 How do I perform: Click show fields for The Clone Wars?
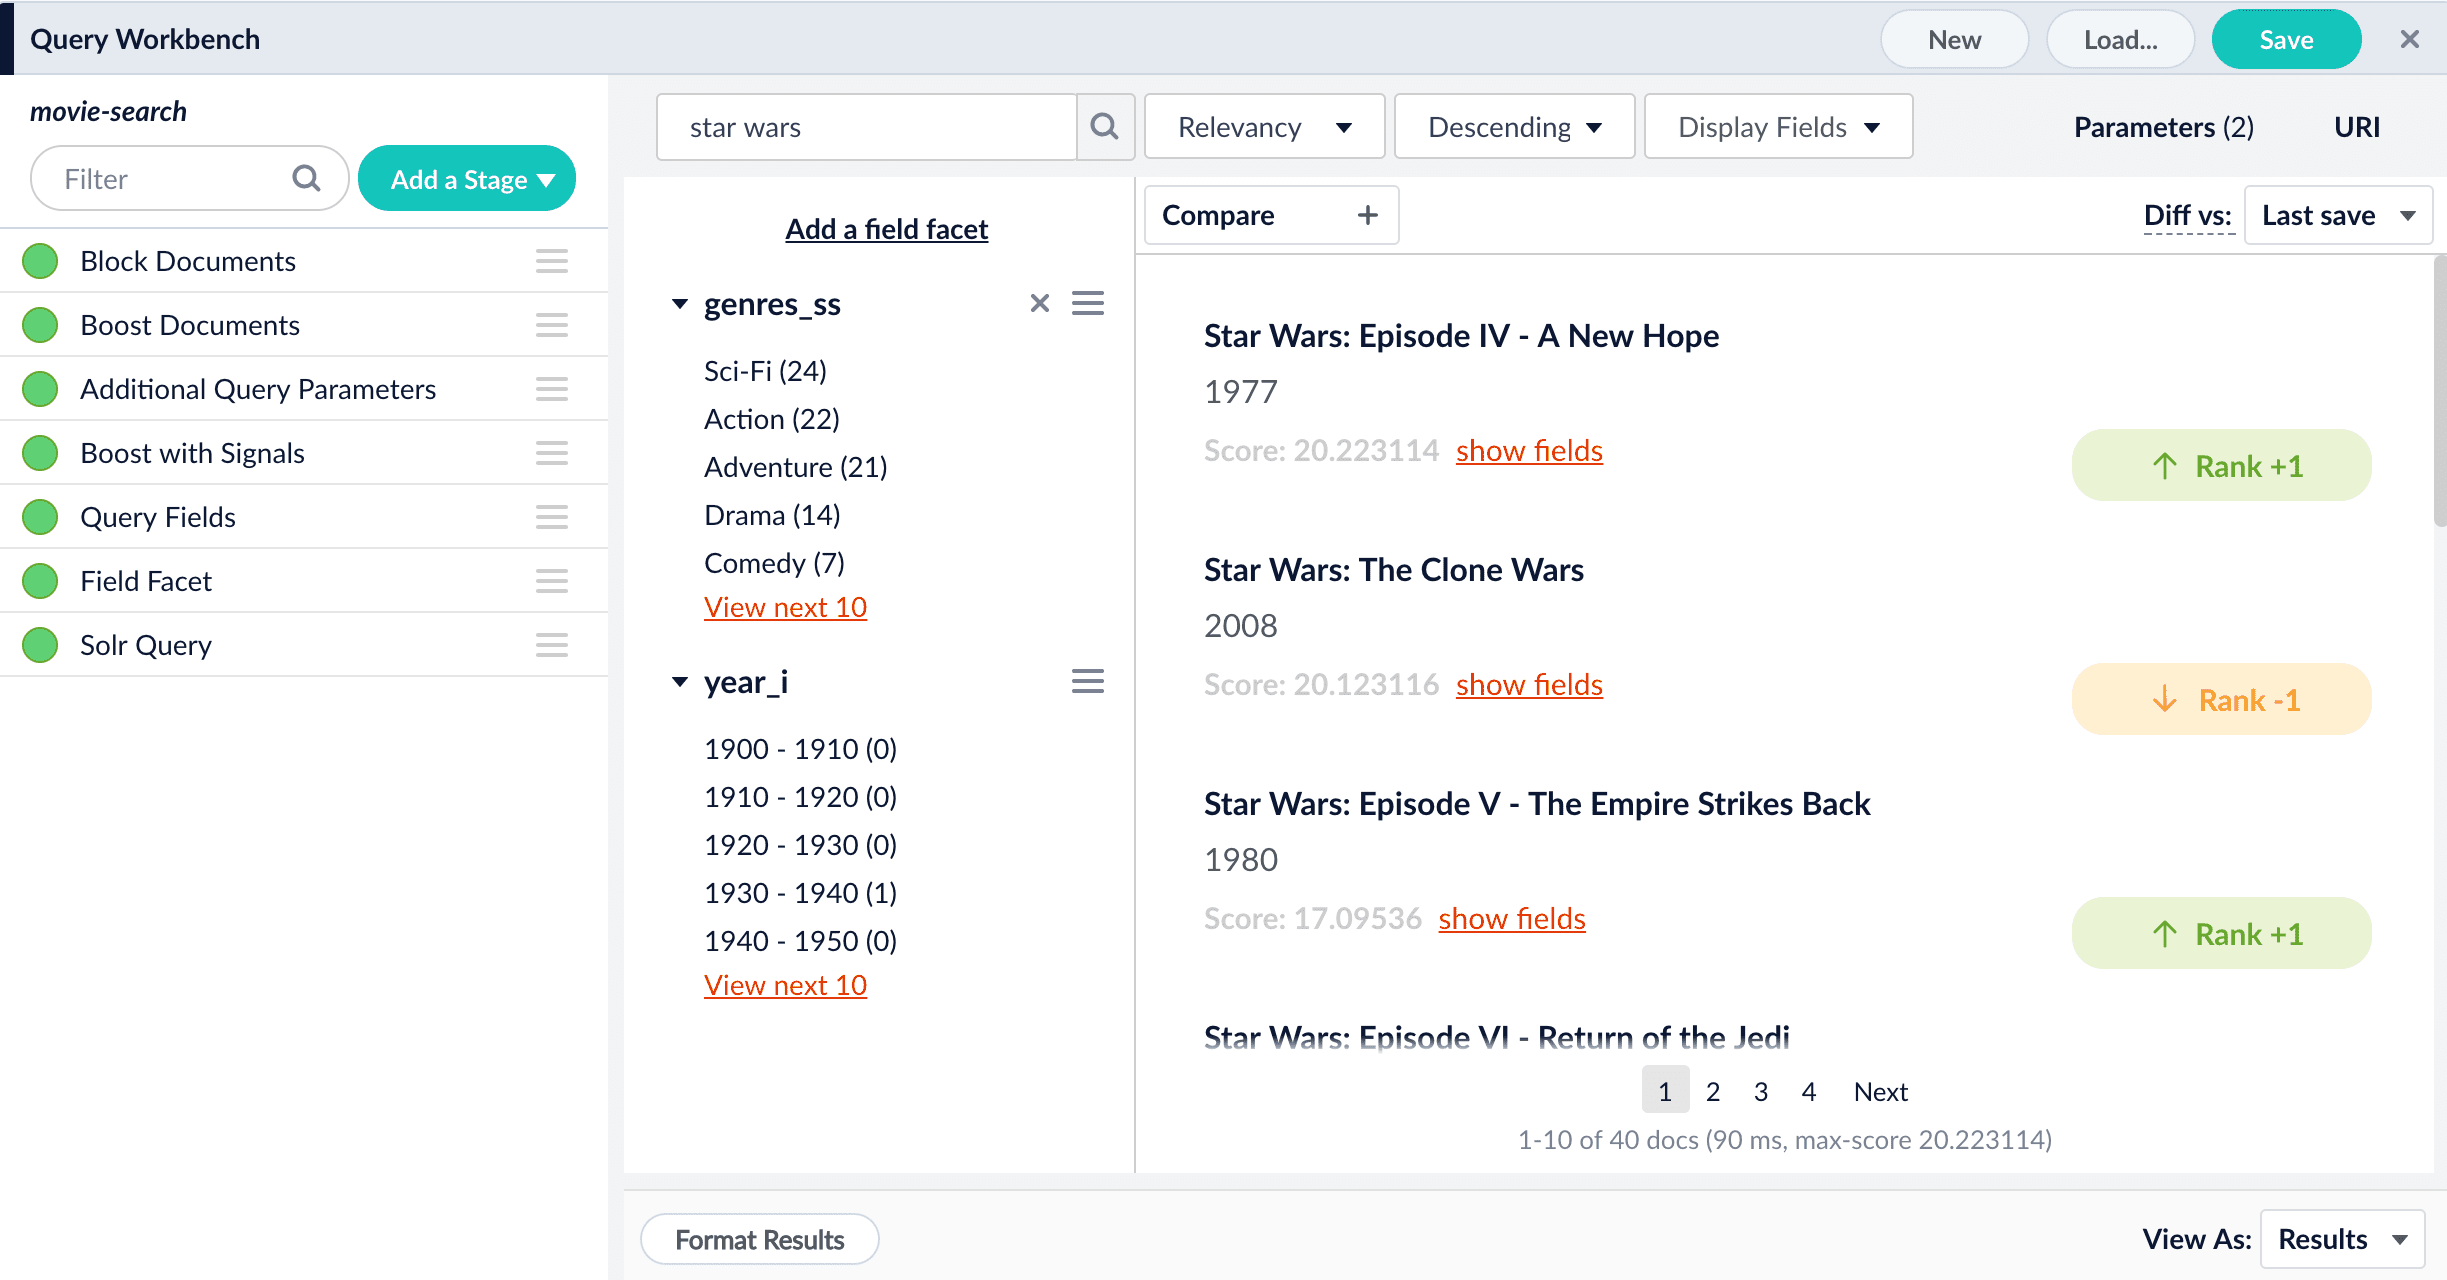(1528, 685)
